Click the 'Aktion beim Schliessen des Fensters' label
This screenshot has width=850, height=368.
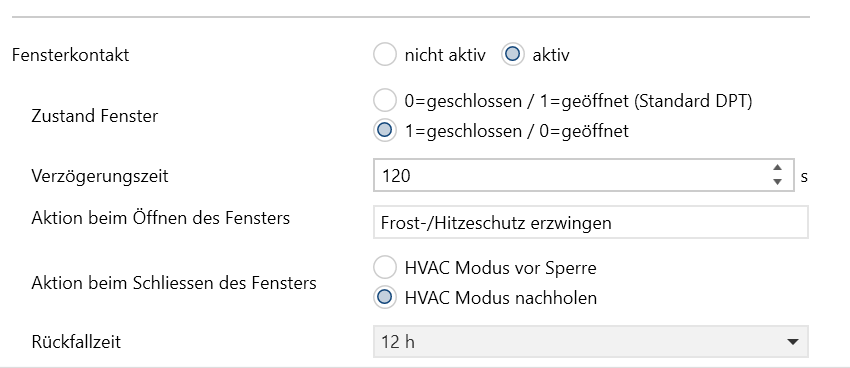[174, 283]
